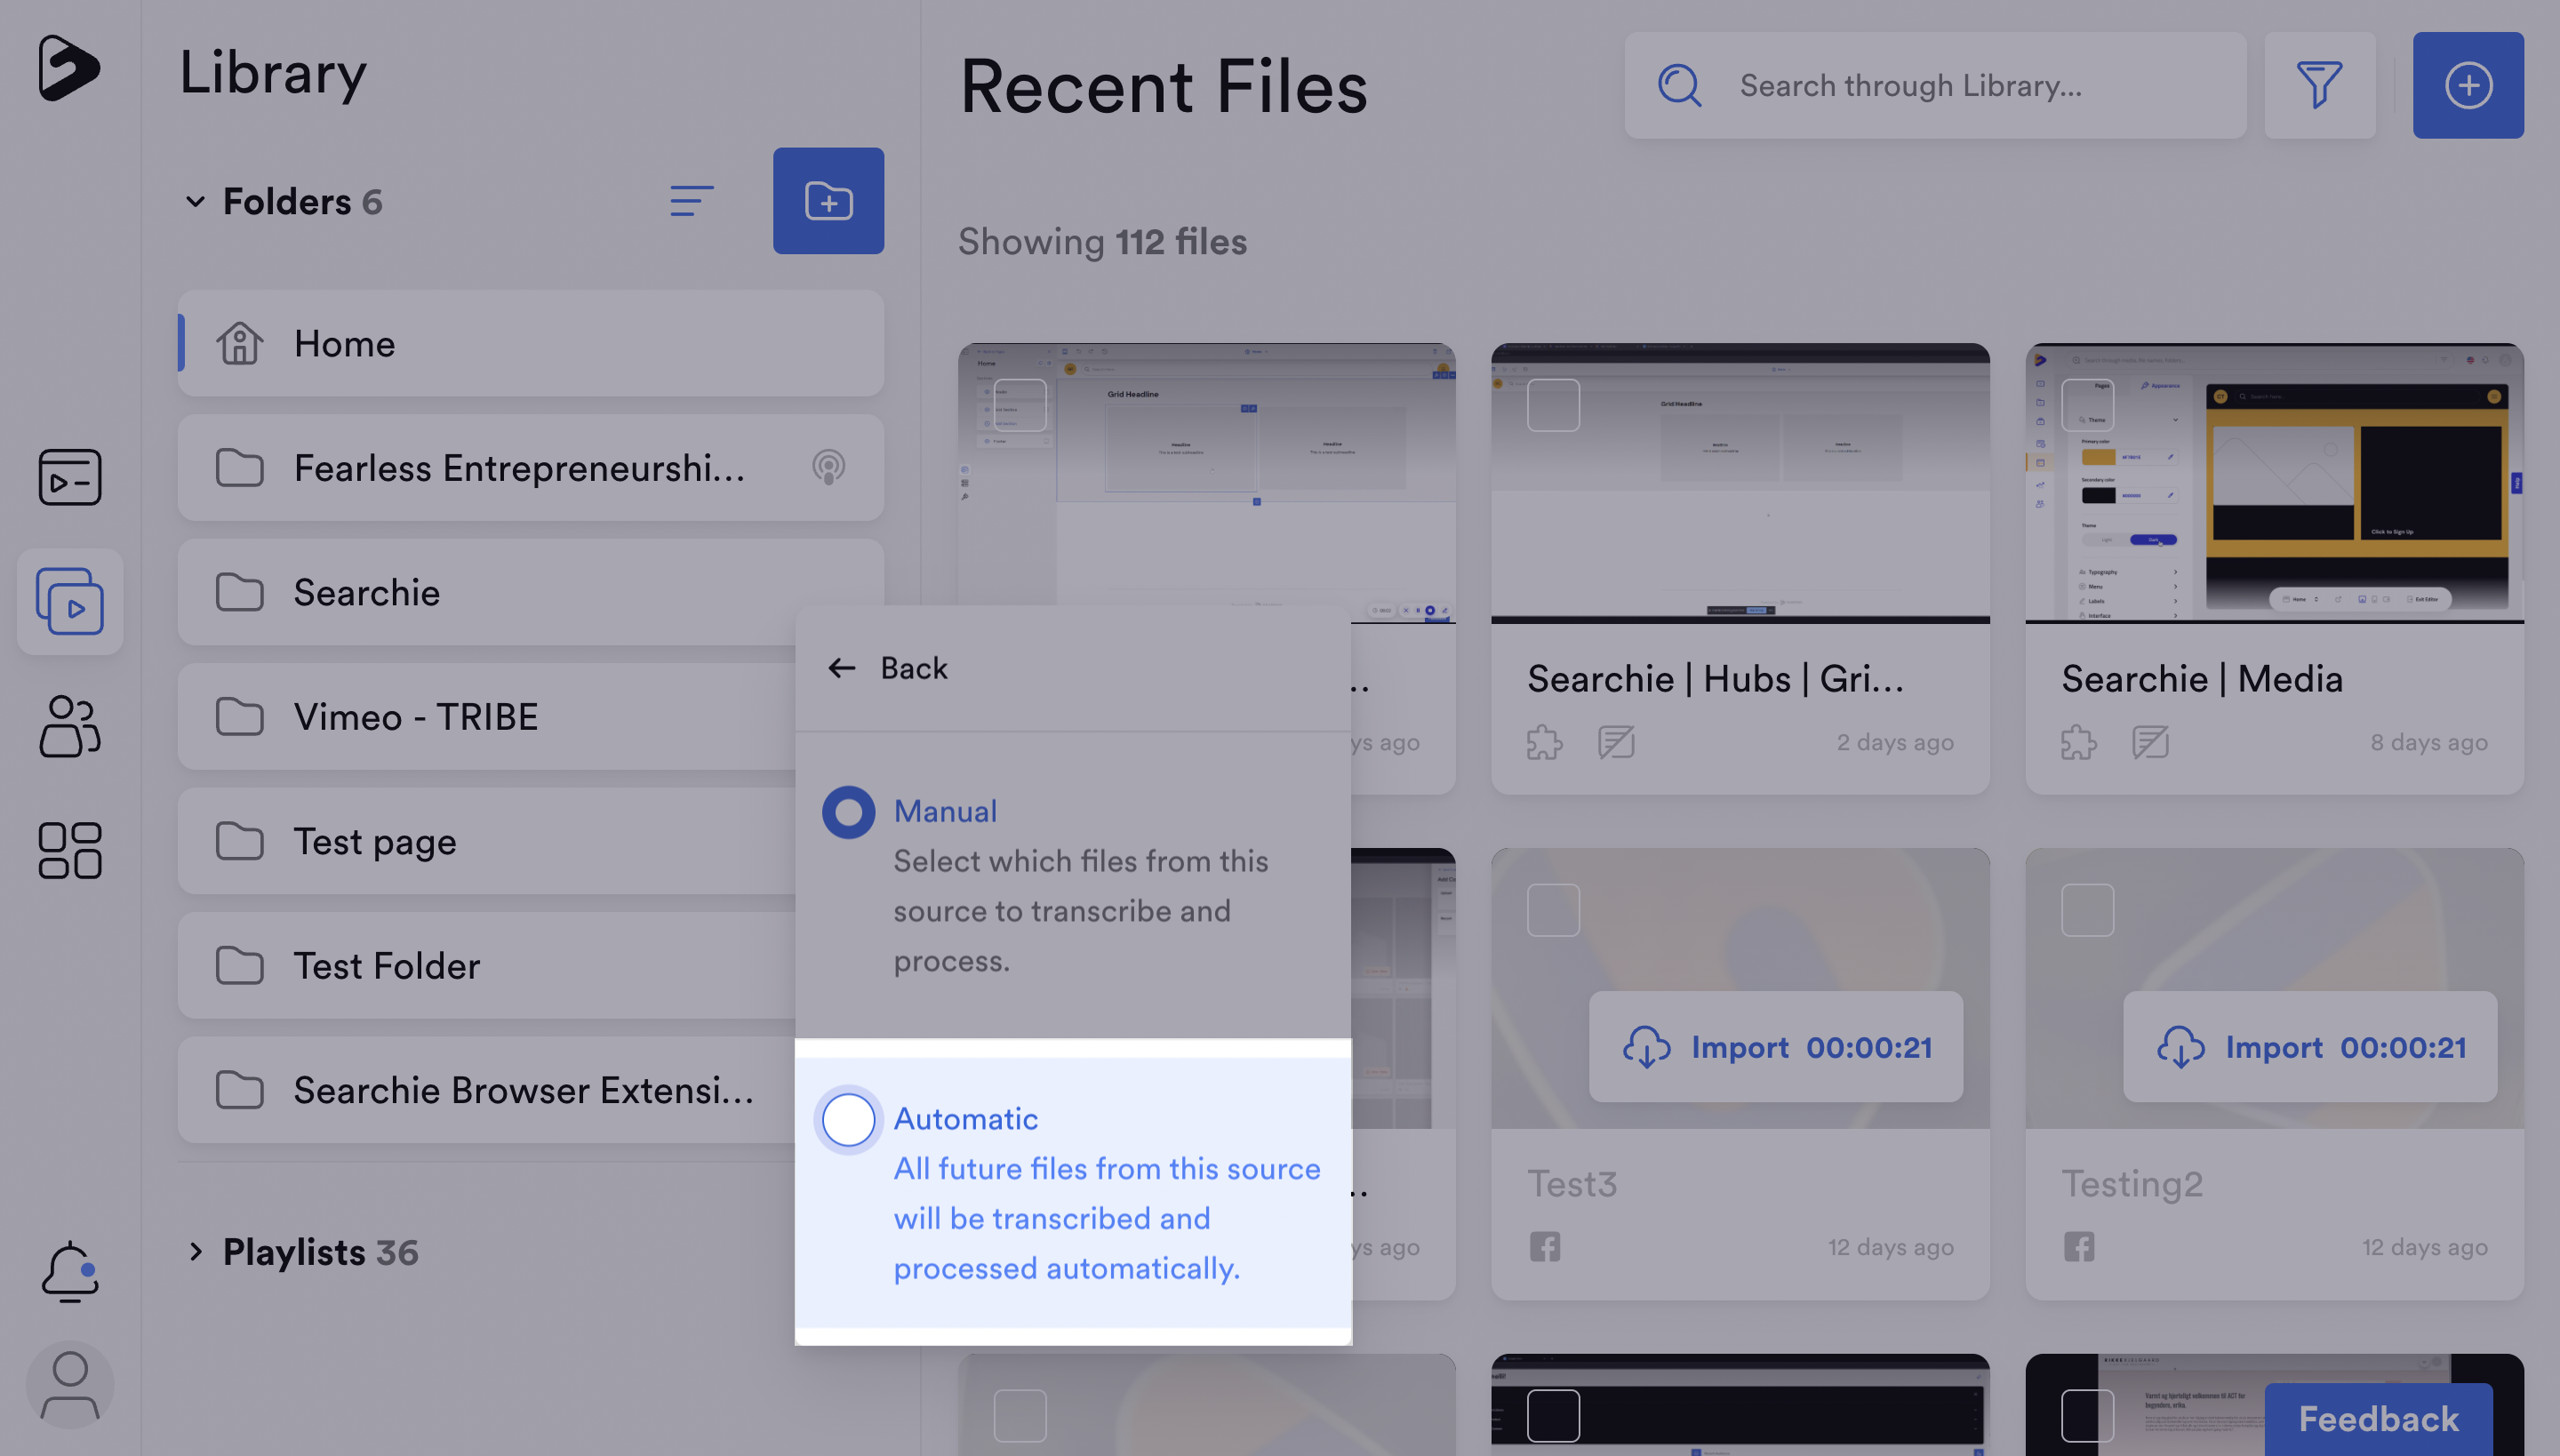
Task: Click the Searchie | Hubs | Gri... title
Action: click(1715, 679)
